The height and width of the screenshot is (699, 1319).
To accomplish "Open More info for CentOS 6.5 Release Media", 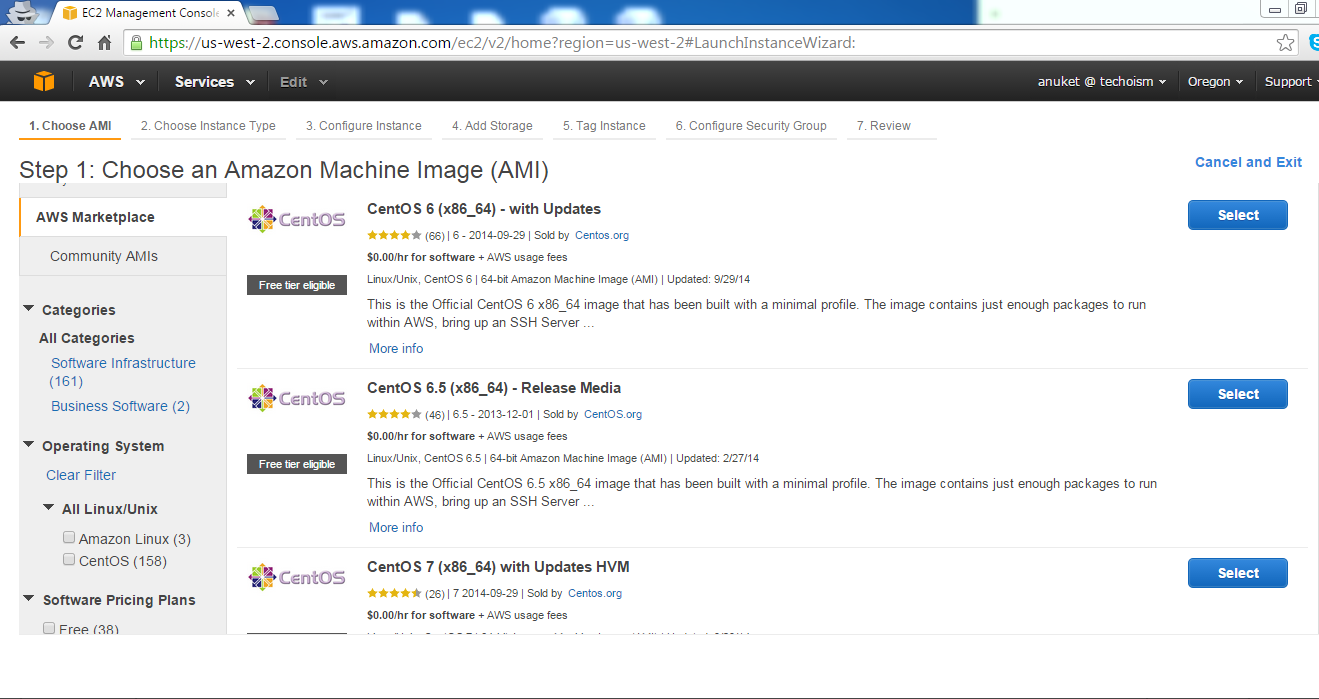I will click(396, 527).
